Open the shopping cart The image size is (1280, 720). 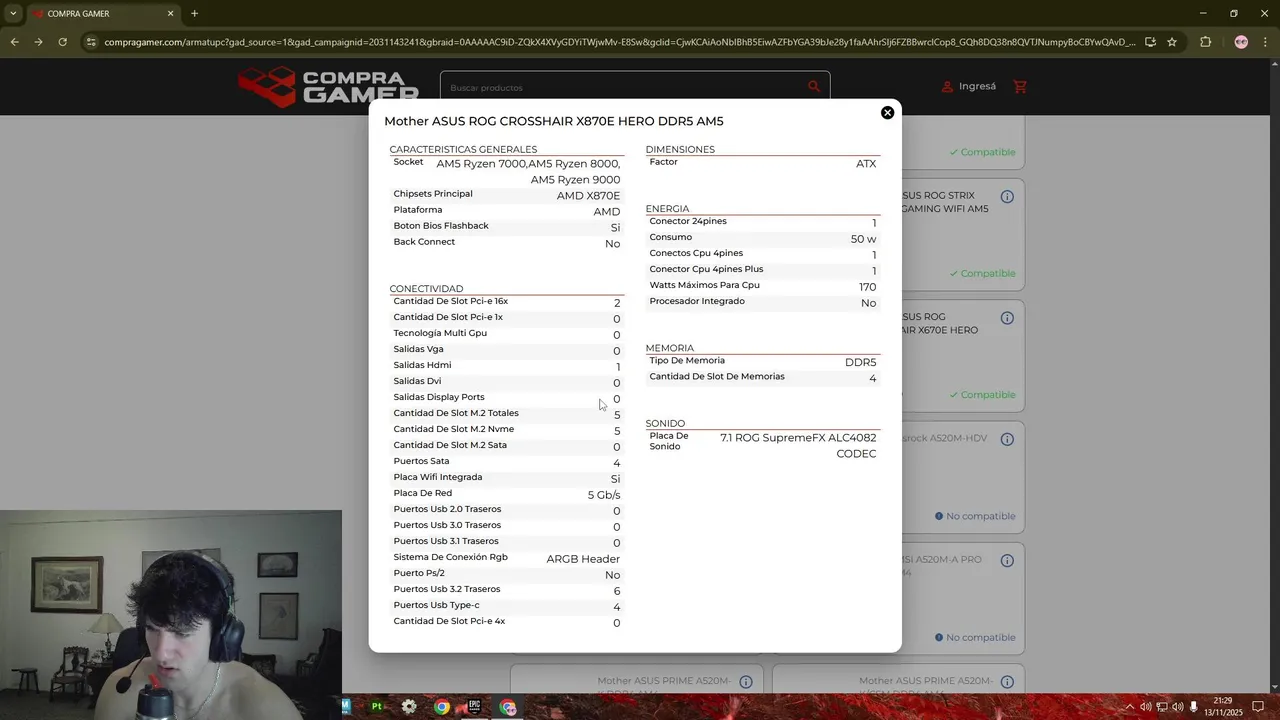1020,87
